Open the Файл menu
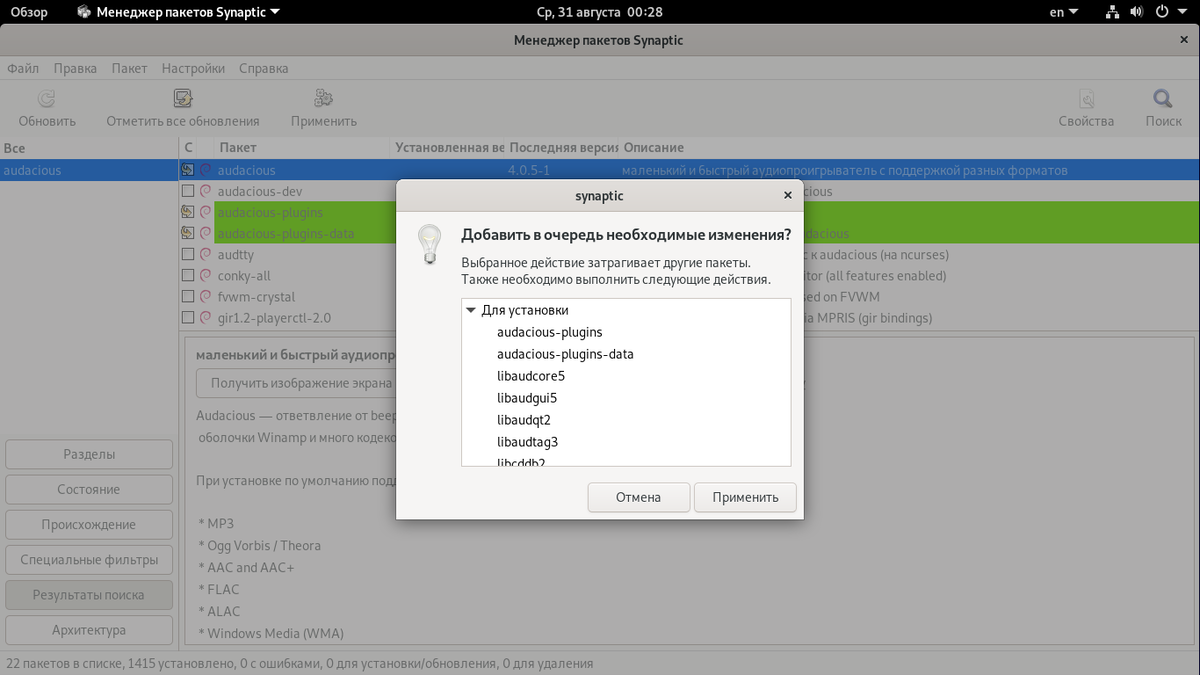Screen dimensions: 1200x675 coord(23,68)
